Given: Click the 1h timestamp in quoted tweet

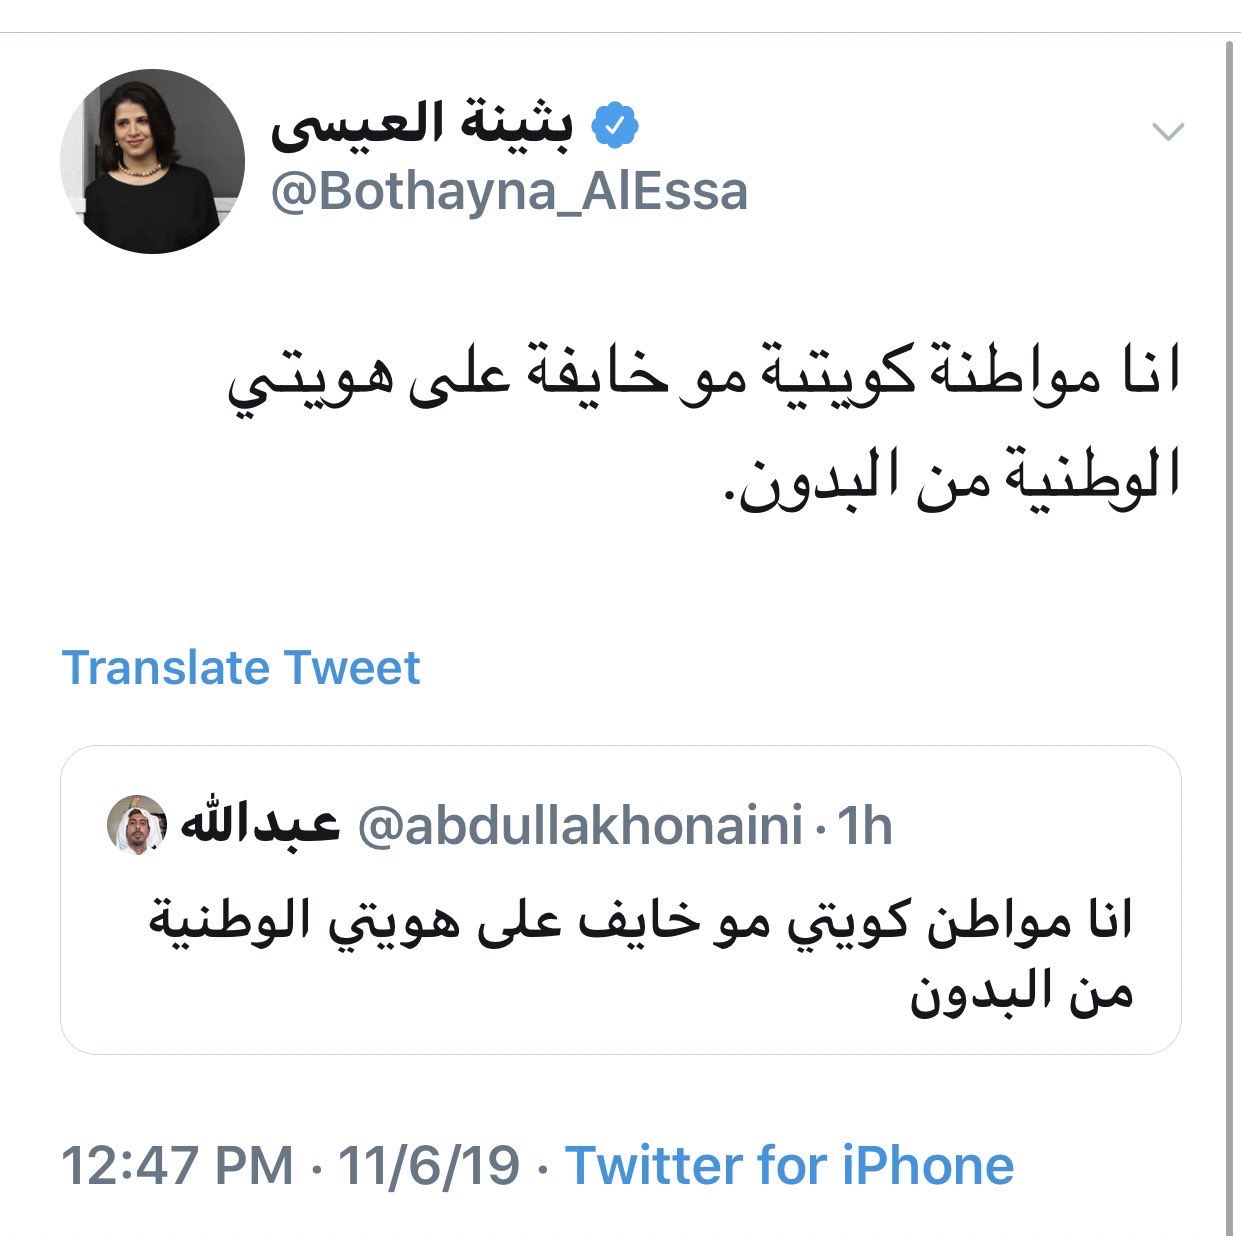Looking at the screenshot, I should click(x=865, y=826).
